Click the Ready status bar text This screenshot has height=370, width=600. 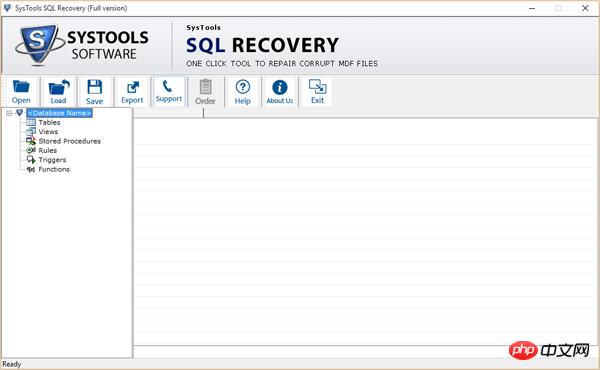pyautogui.click(x=11, y=364)
